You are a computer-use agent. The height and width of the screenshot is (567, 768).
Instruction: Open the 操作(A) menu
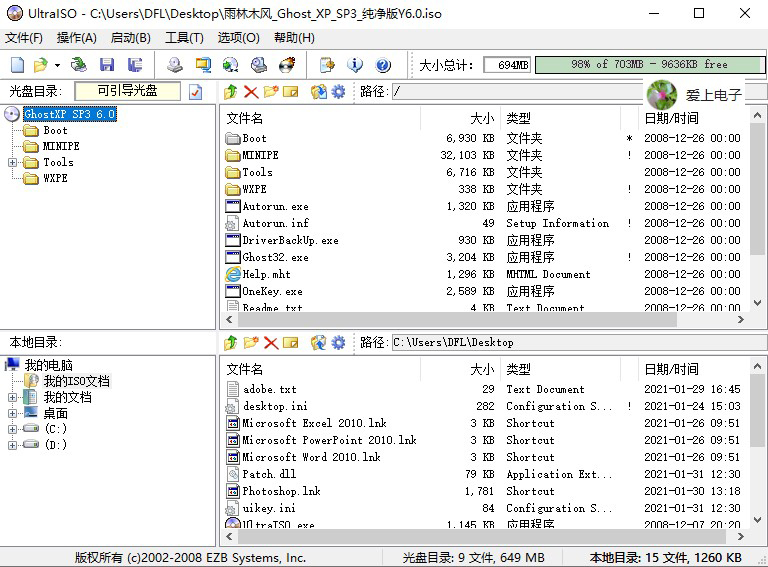click(x=76, y=38)
